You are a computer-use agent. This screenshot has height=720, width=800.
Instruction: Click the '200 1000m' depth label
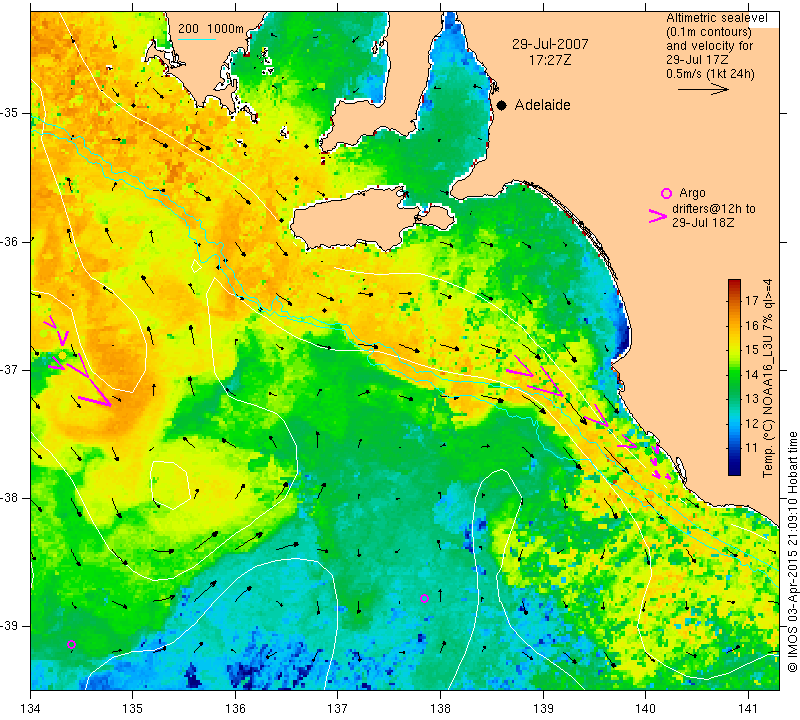tap(211, 29)
